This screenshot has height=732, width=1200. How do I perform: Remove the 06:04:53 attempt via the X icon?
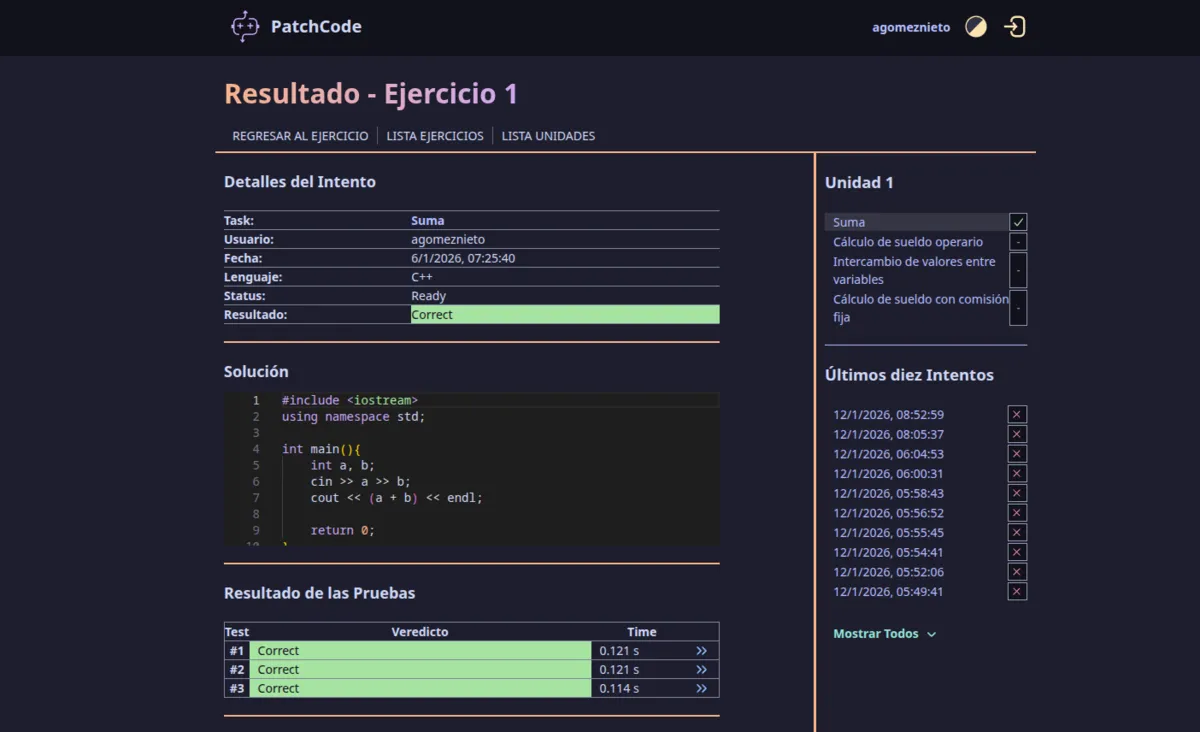1016,453
